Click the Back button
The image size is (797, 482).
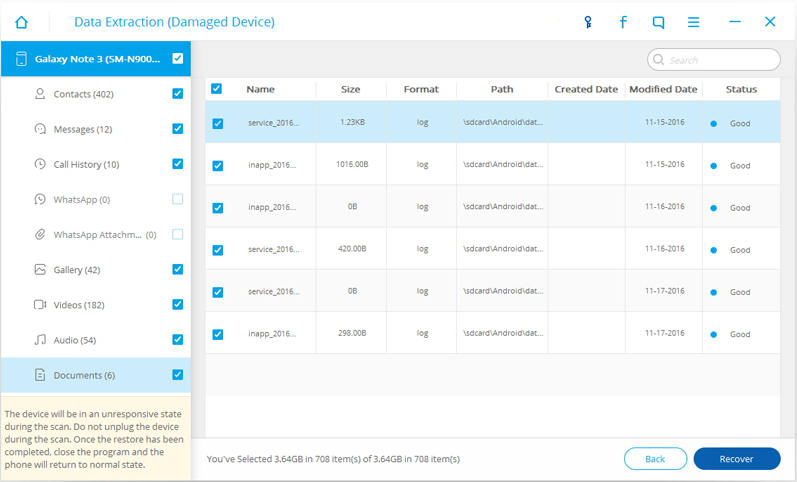[x=655, y=459]
